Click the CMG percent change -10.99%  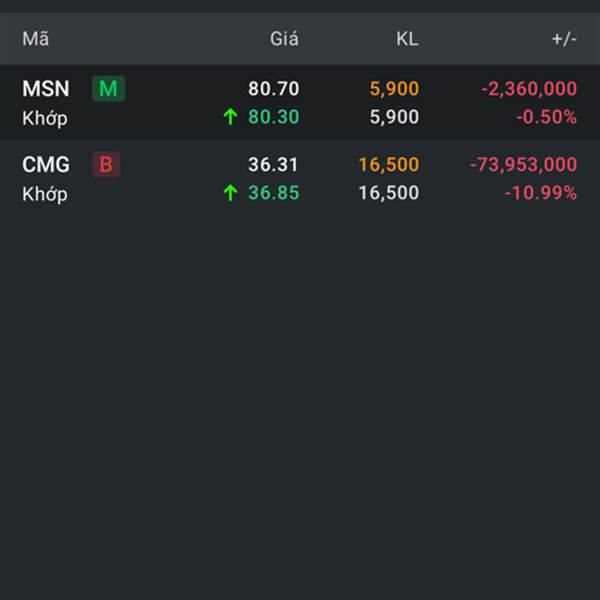tap(540, 193)
